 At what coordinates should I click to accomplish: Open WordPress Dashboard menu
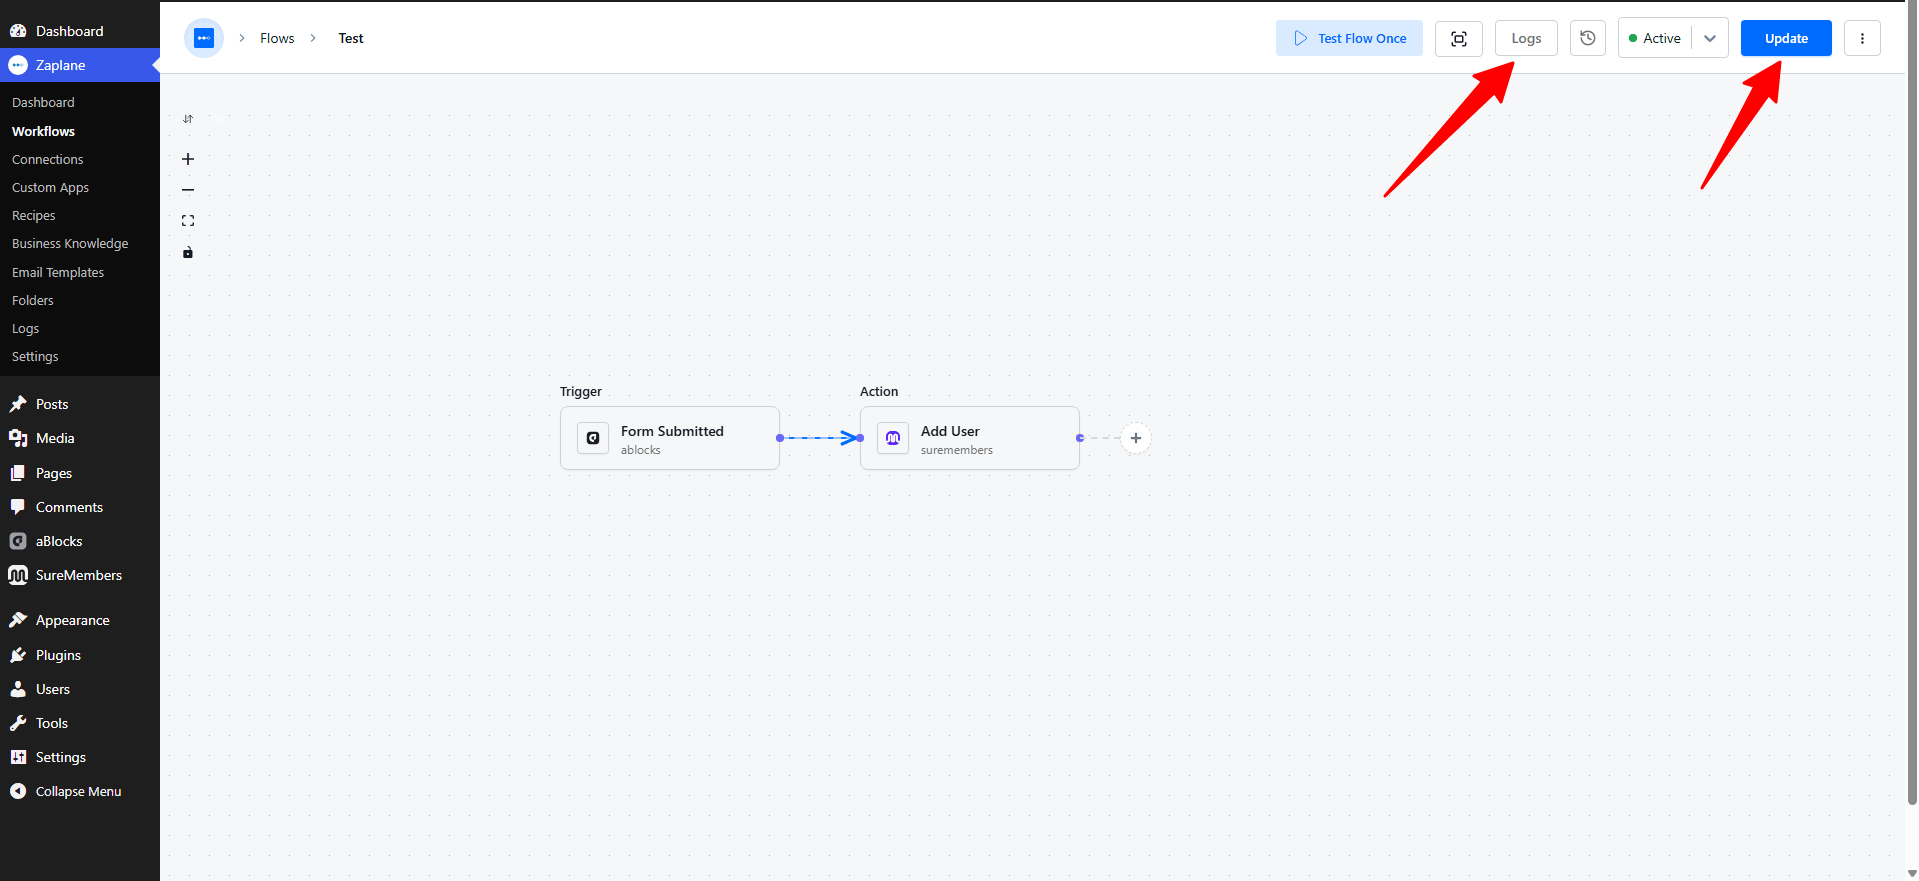[x=80, y=31]
